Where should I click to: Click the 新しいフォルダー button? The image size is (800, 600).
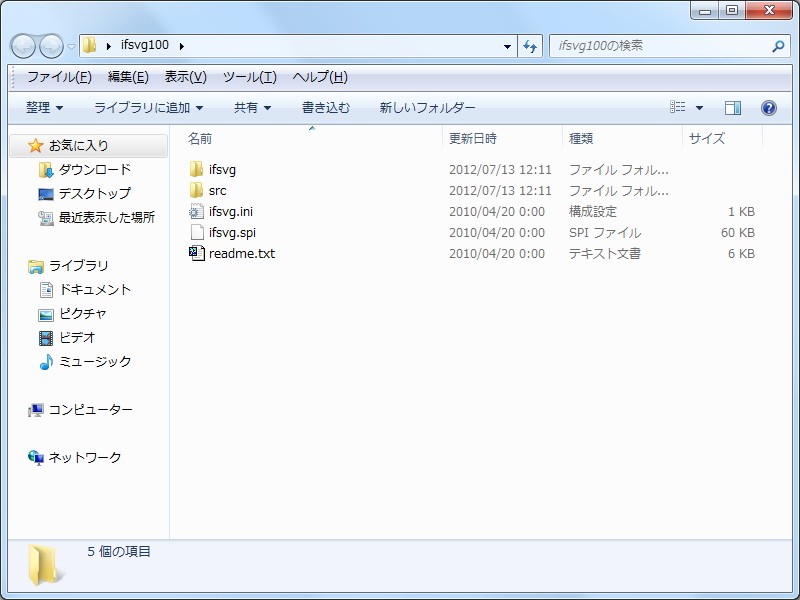(426, 107)
